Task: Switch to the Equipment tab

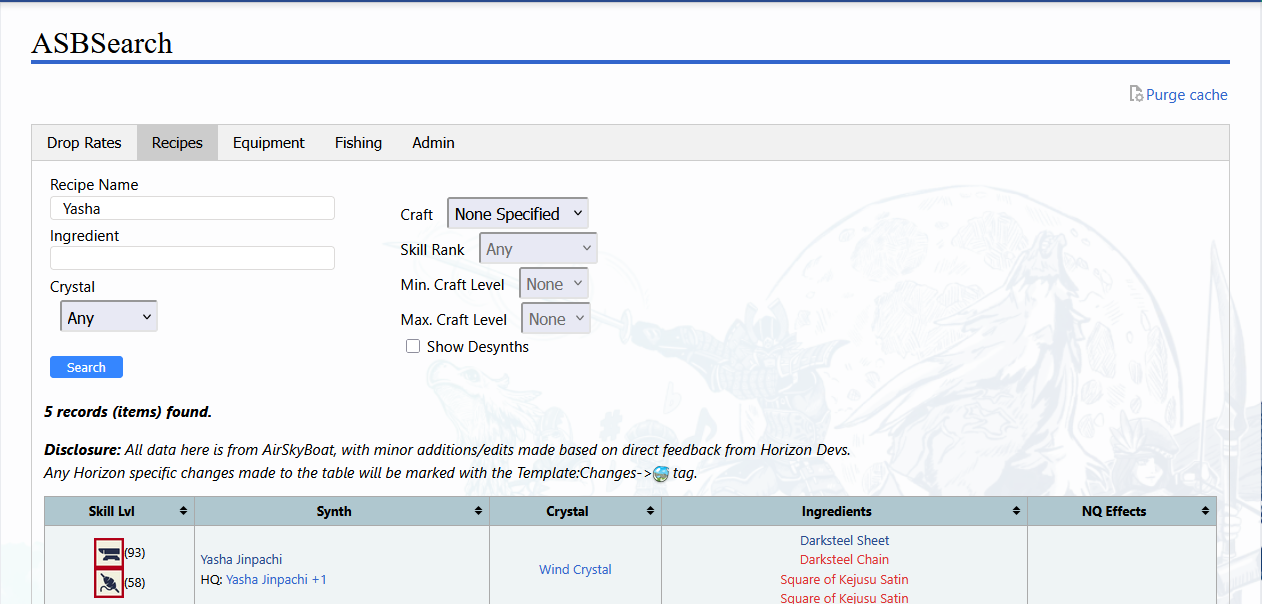Action: point(268,143)
